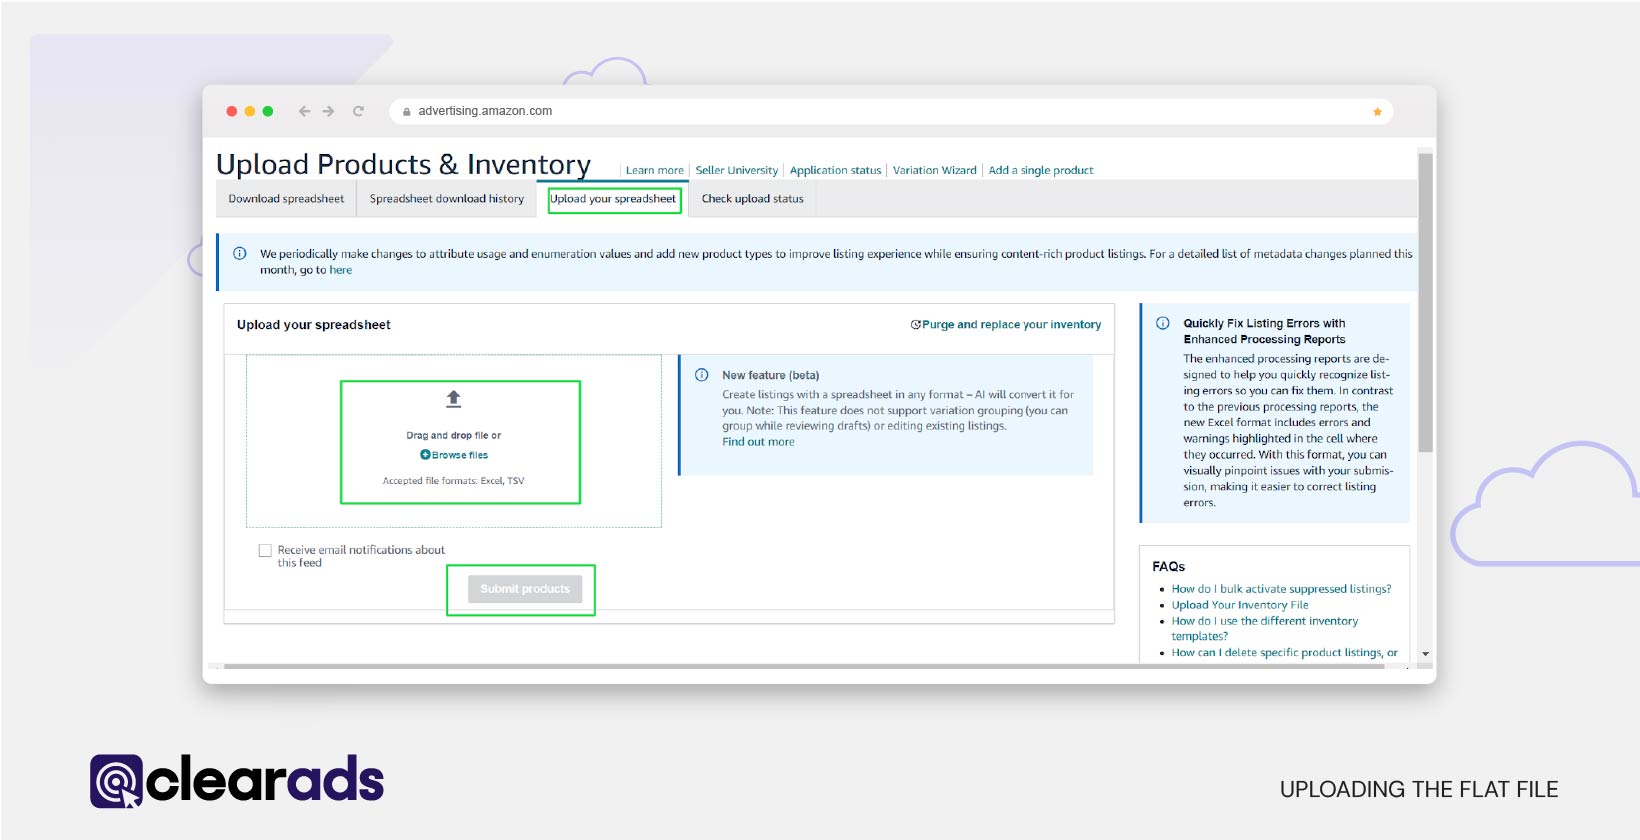1640x840 pixels.
Task: Click the upload arrow icon in drop zone
Action: (x=453, y=399)
